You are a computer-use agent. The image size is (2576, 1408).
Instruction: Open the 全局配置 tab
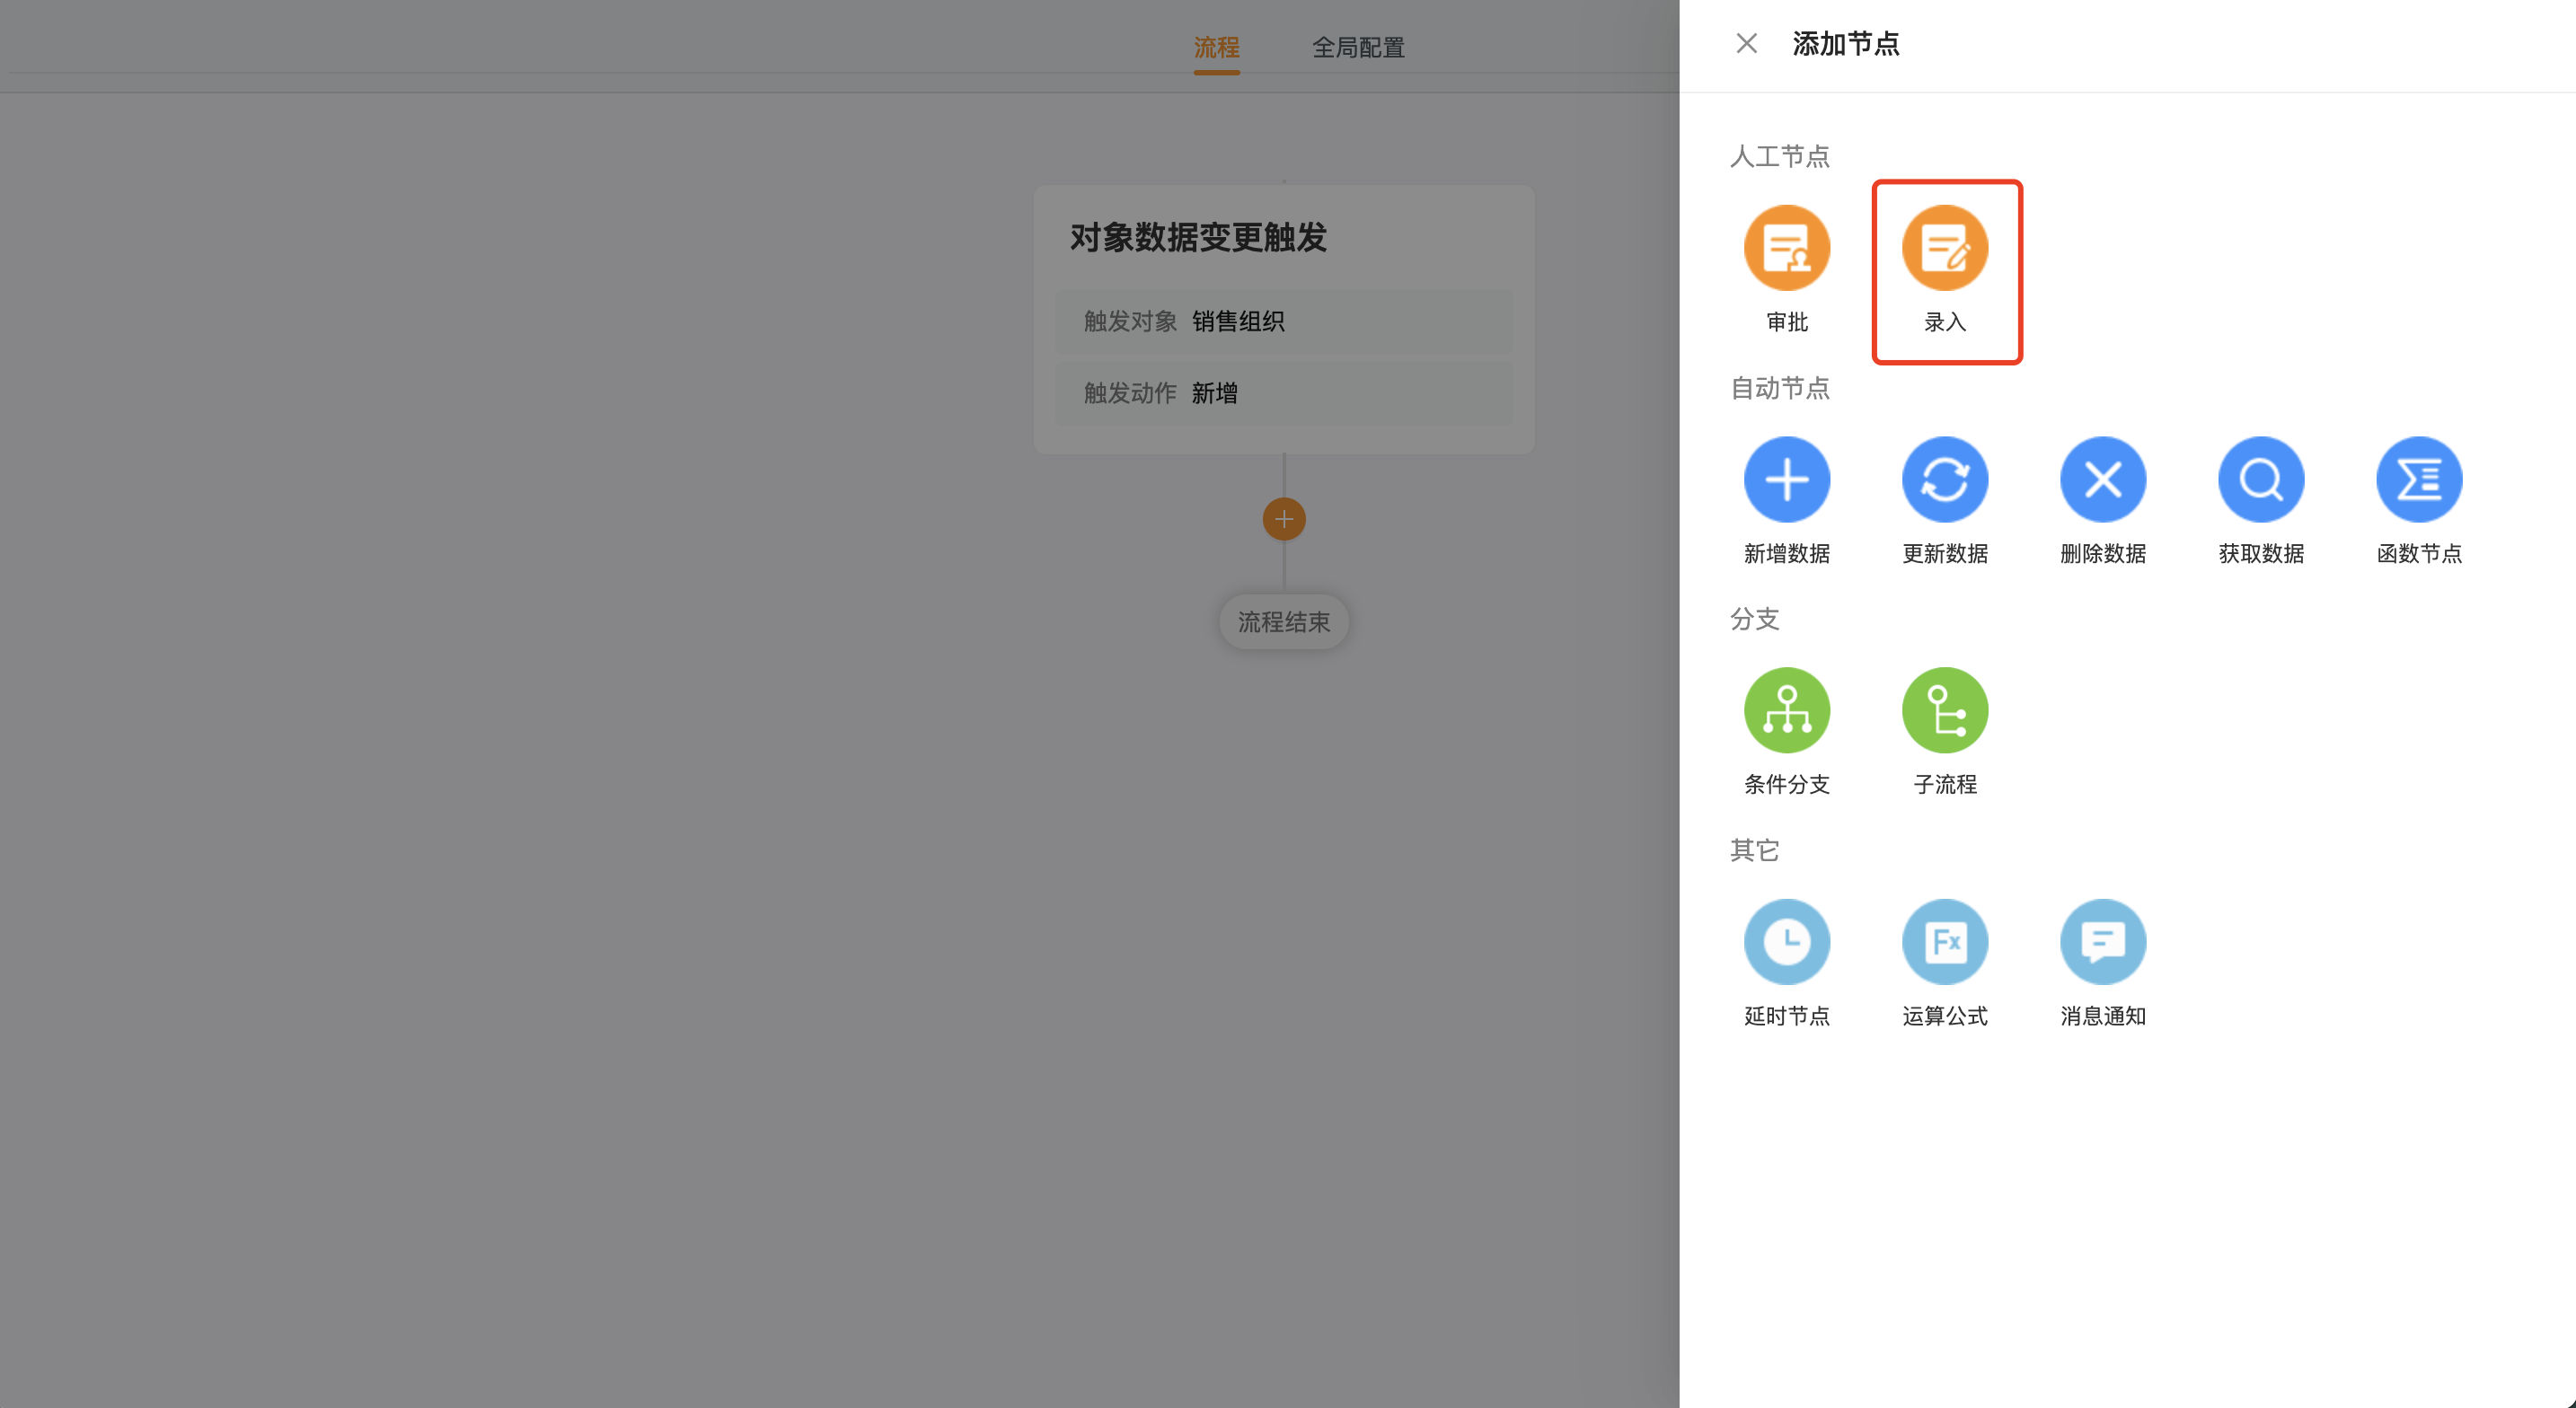point(1358,47)
